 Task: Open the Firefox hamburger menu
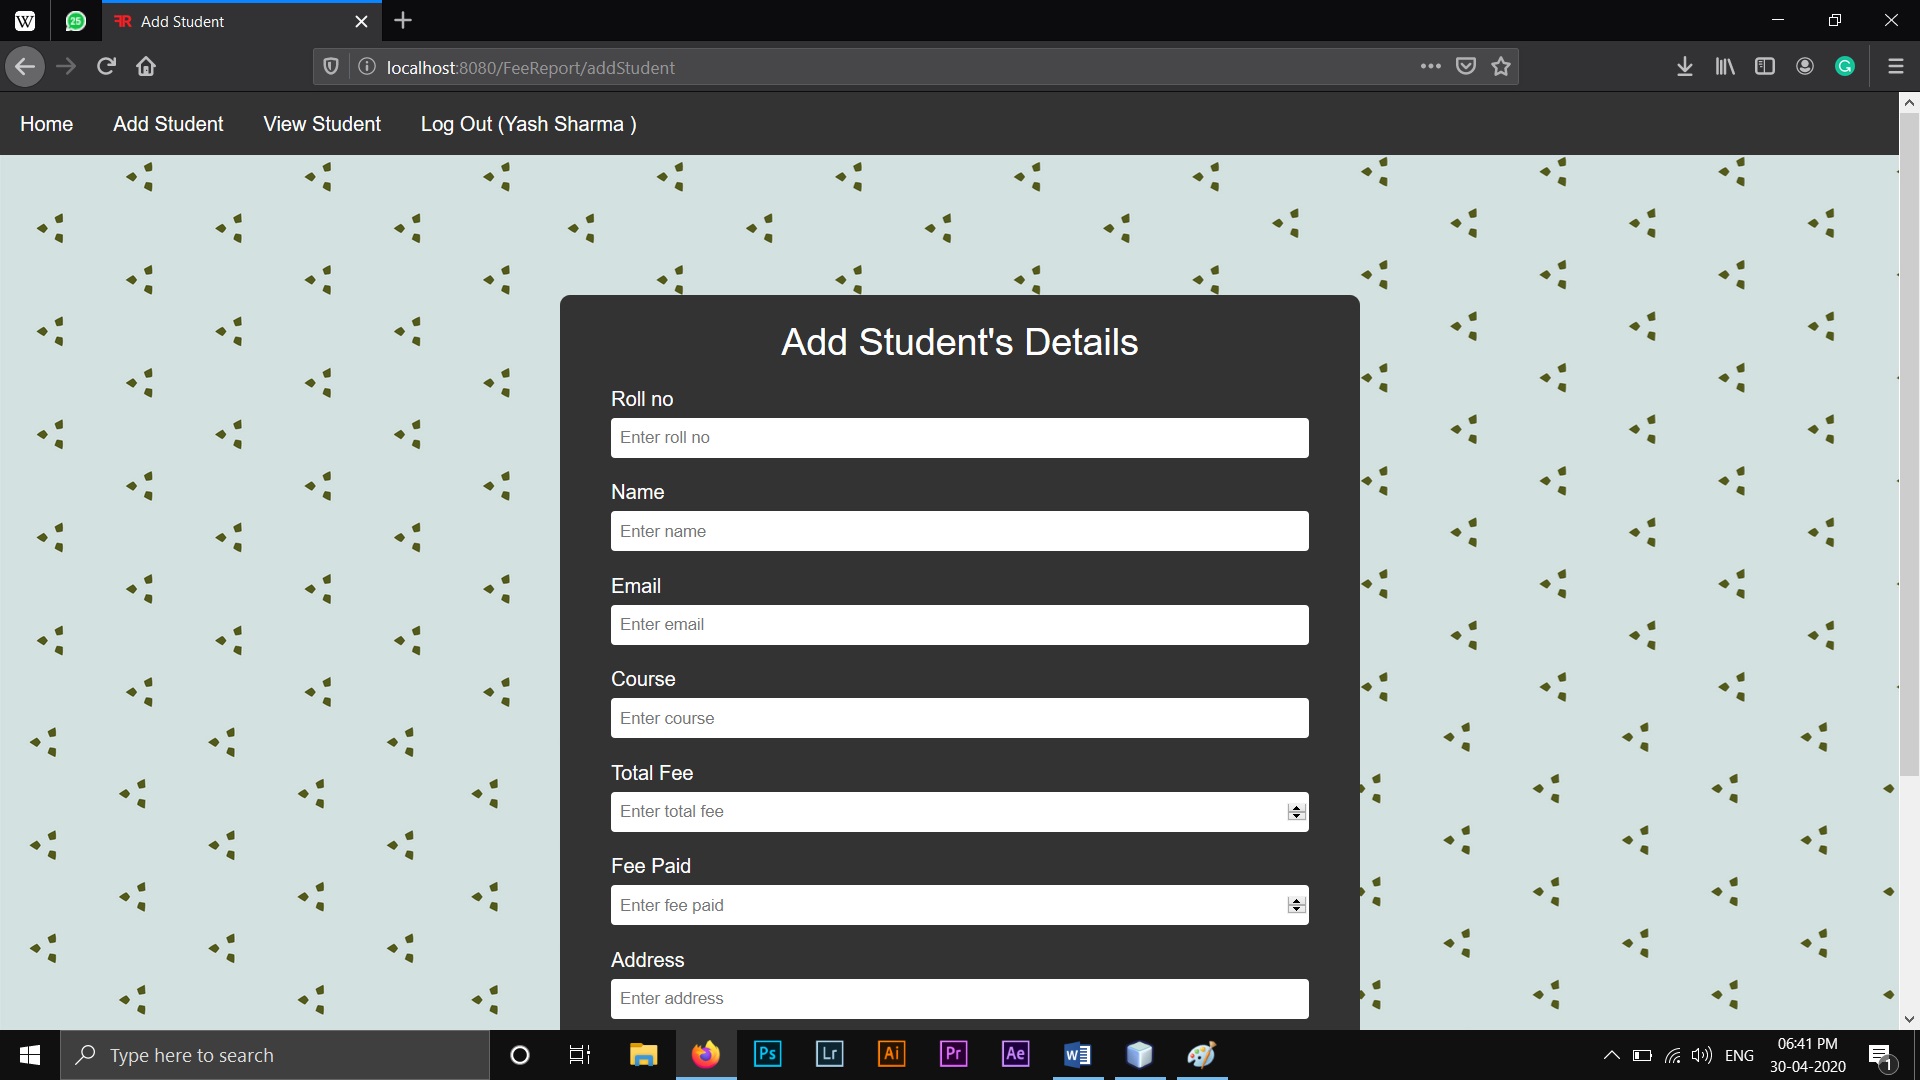[1895, 67]
